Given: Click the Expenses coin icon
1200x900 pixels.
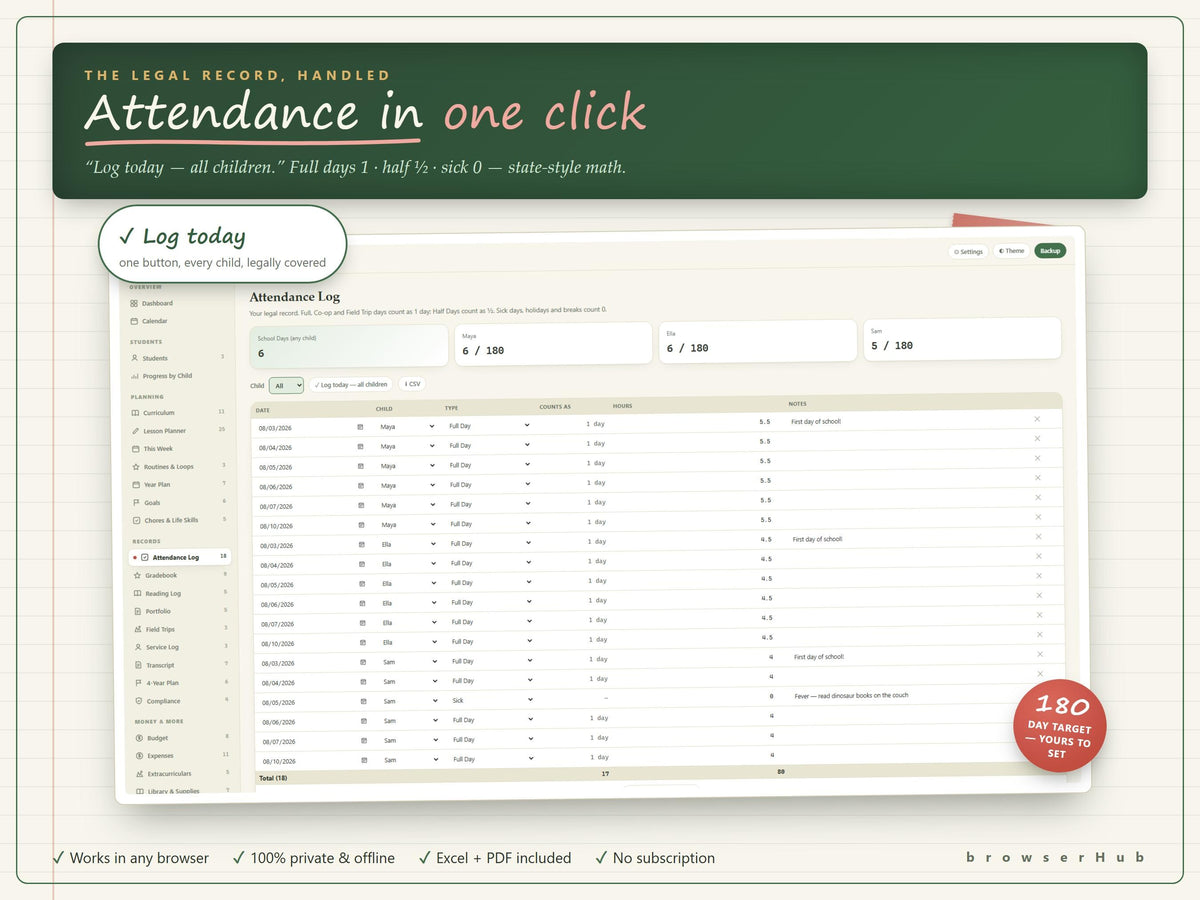Looking at the screenshot, I should click(x=138, y=756).
